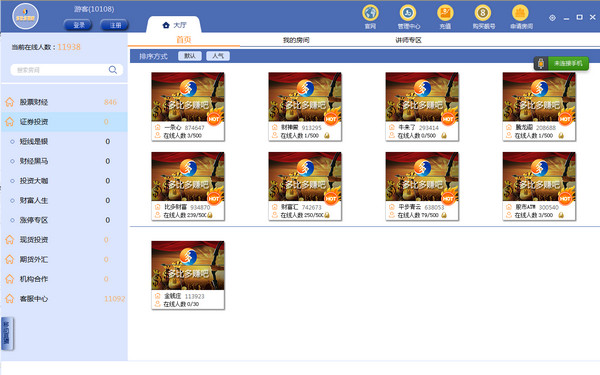Sort rooms by 默认 default

pyautogui.click(x=190, y=56)
